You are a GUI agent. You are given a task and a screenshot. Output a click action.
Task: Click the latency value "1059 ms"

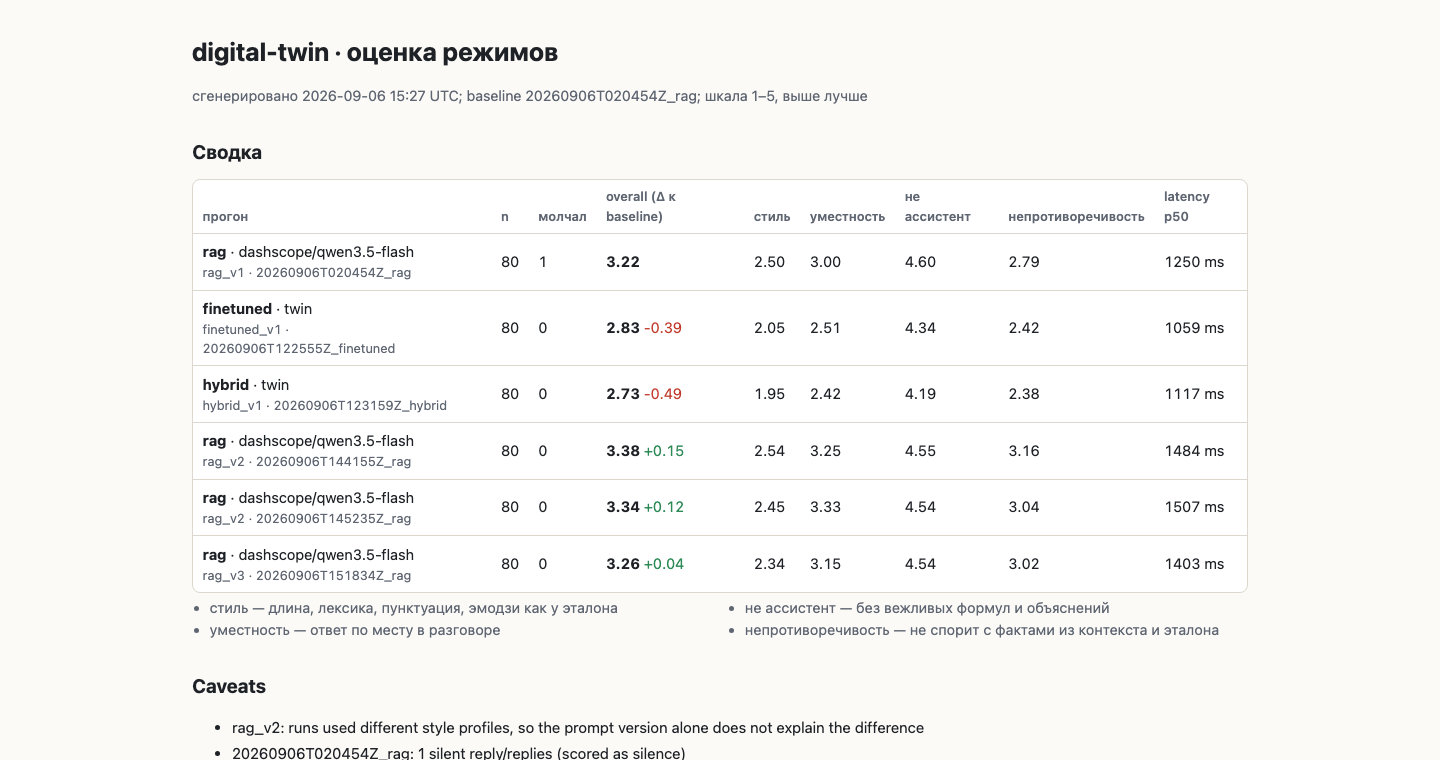[x=1195, y=328]
